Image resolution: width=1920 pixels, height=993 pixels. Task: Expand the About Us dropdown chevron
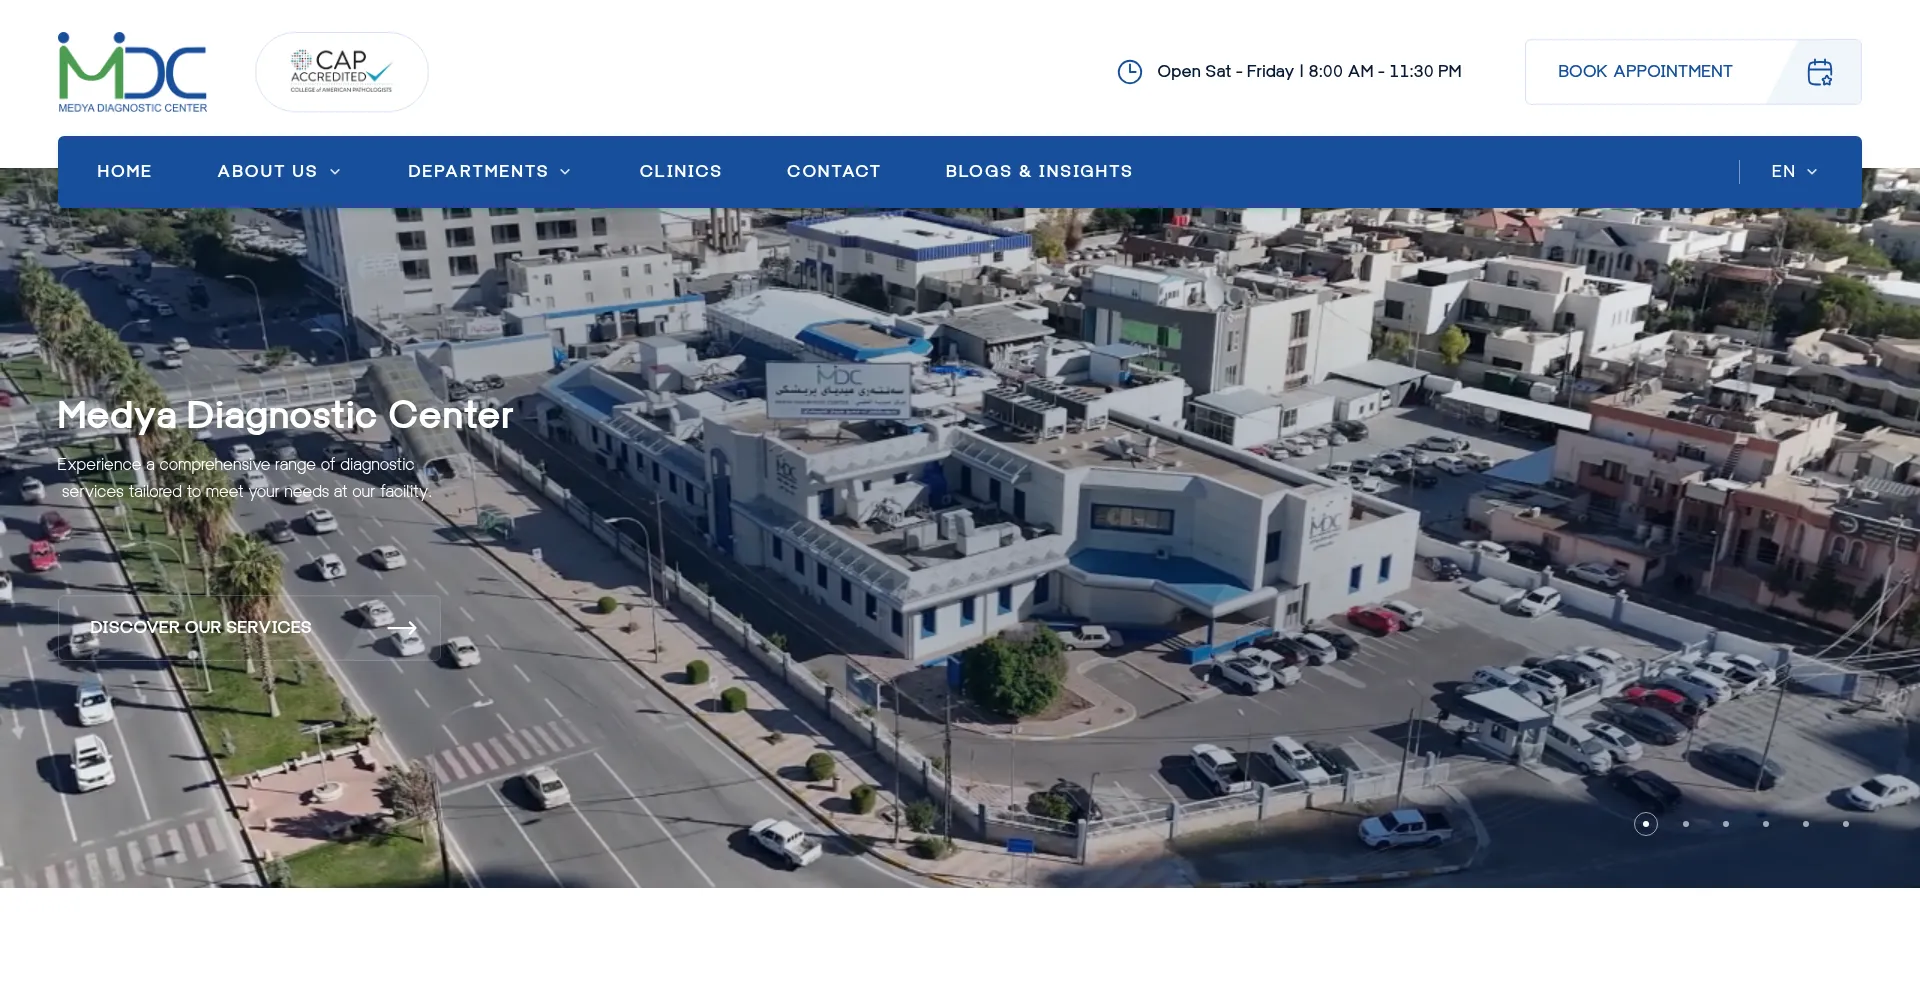(x=335, y=172)
